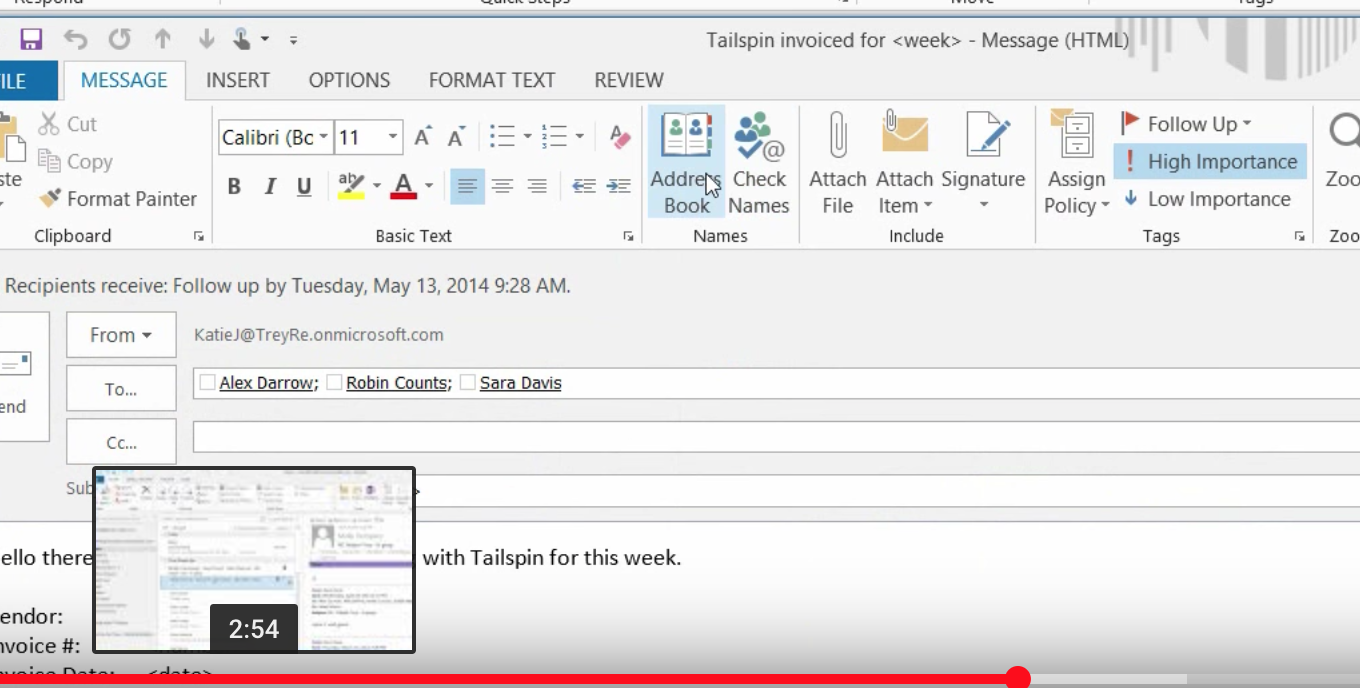The image size is (1360, 688).
Task: Click the Save icon in quick access toolbar
Action: pyautogui.click(x=31, y=40)
